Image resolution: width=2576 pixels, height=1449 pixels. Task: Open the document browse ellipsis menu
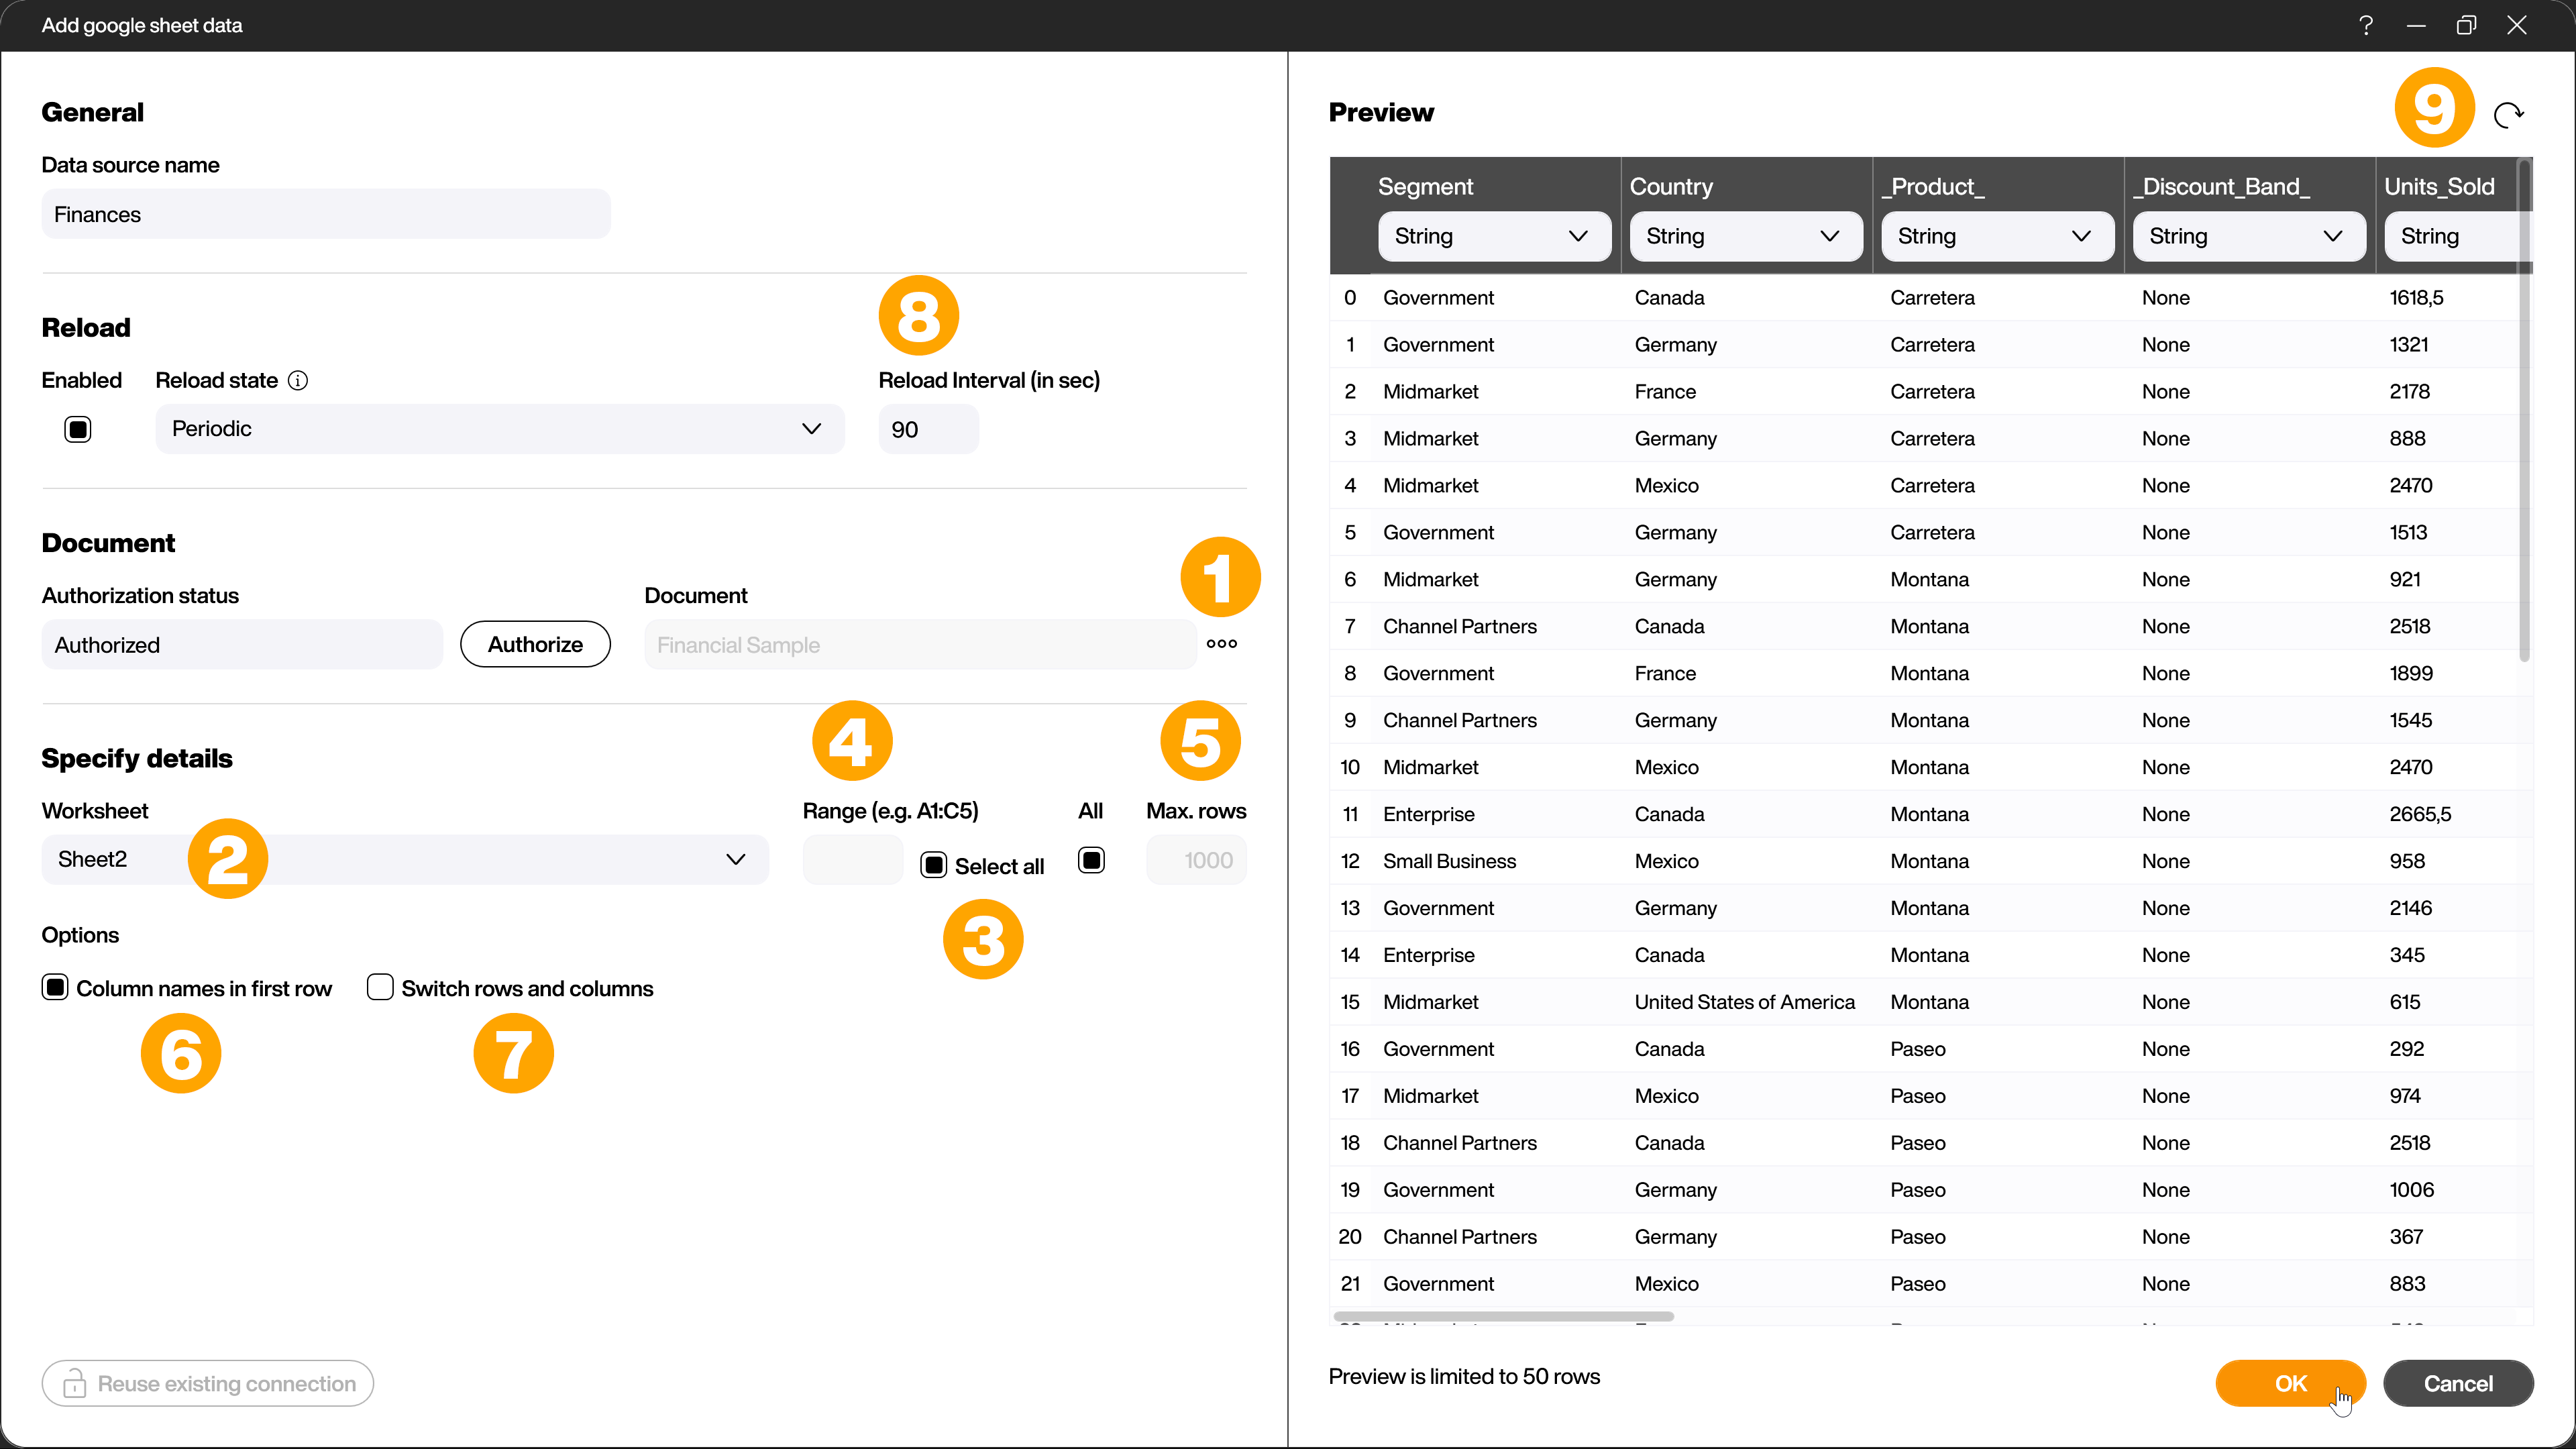(x=1221, y=644)
